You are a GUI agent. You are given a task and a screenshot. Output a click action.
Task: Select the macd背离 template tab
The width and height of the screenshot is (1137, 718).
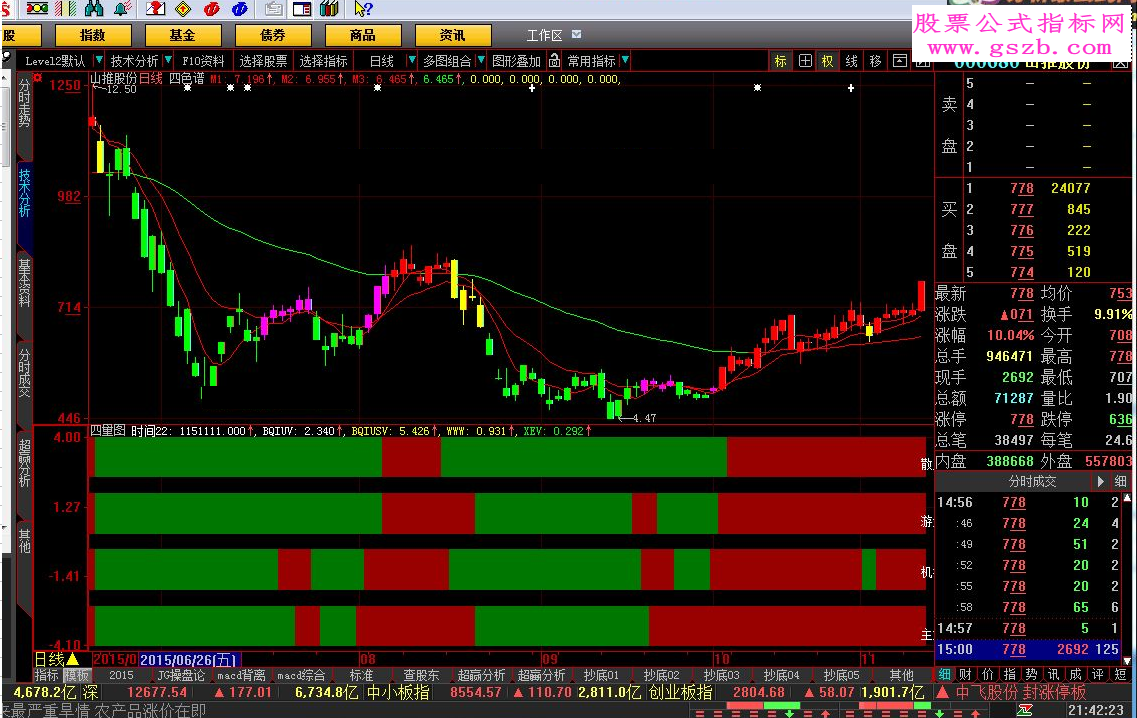pos(241,675)
